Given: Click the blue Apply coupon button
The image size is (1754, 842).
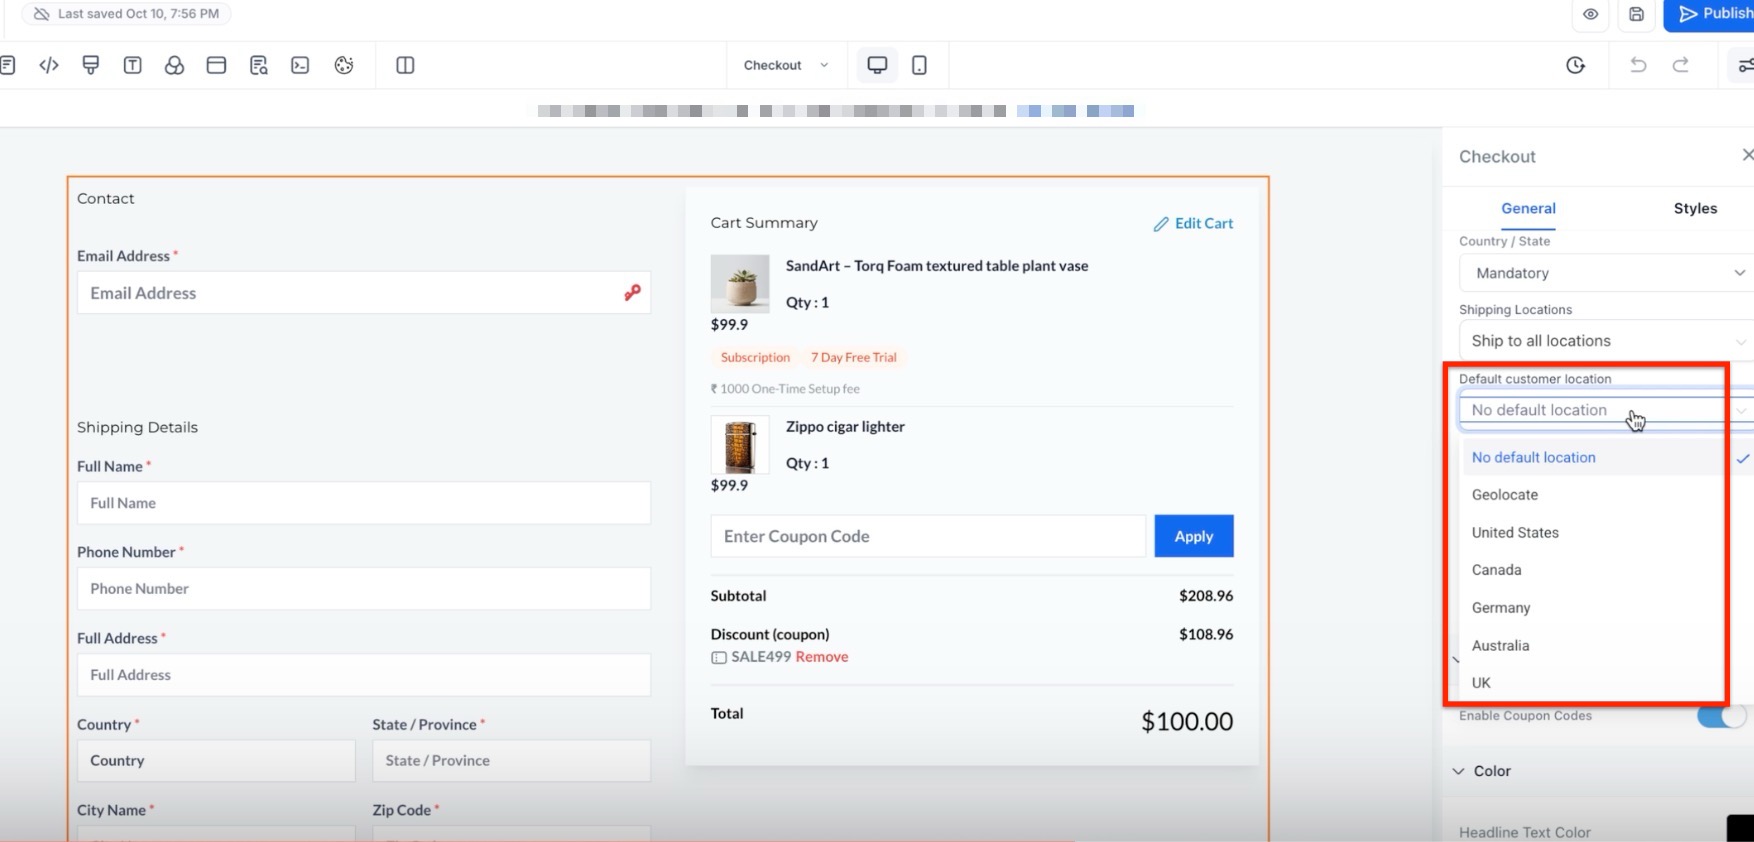Looking at the screenshot, I should pos(1193,536).
